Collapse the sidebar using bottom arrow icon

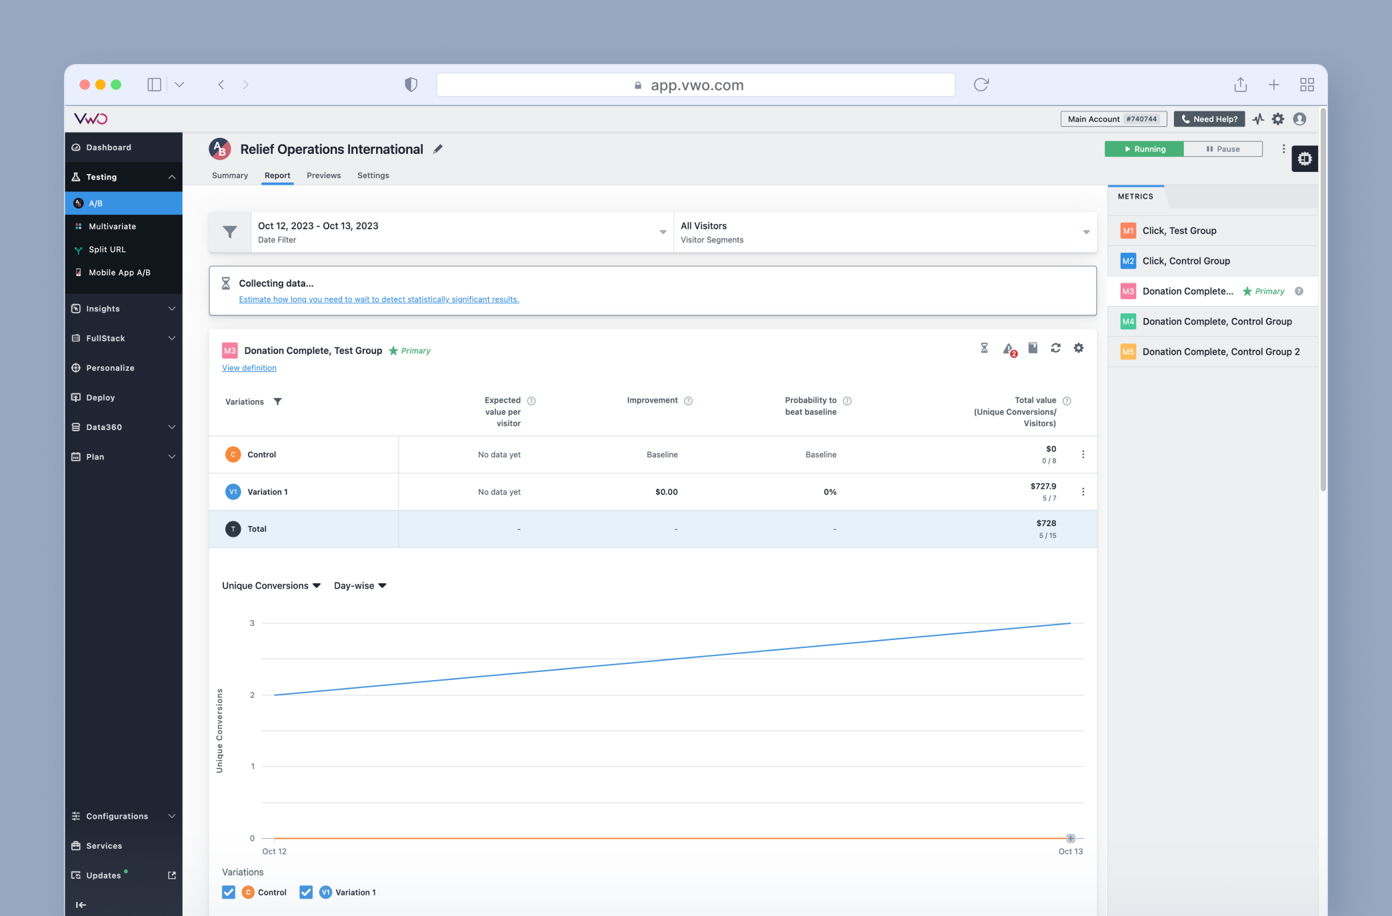coord(81,905)
